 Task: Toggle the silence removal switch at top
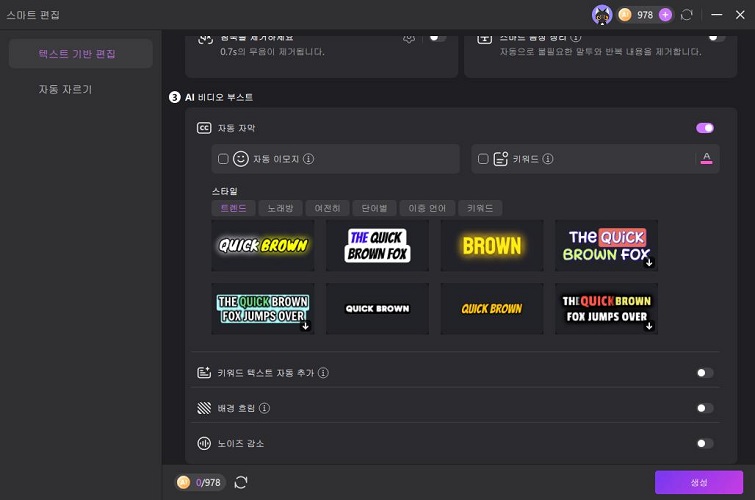[437, 38]
